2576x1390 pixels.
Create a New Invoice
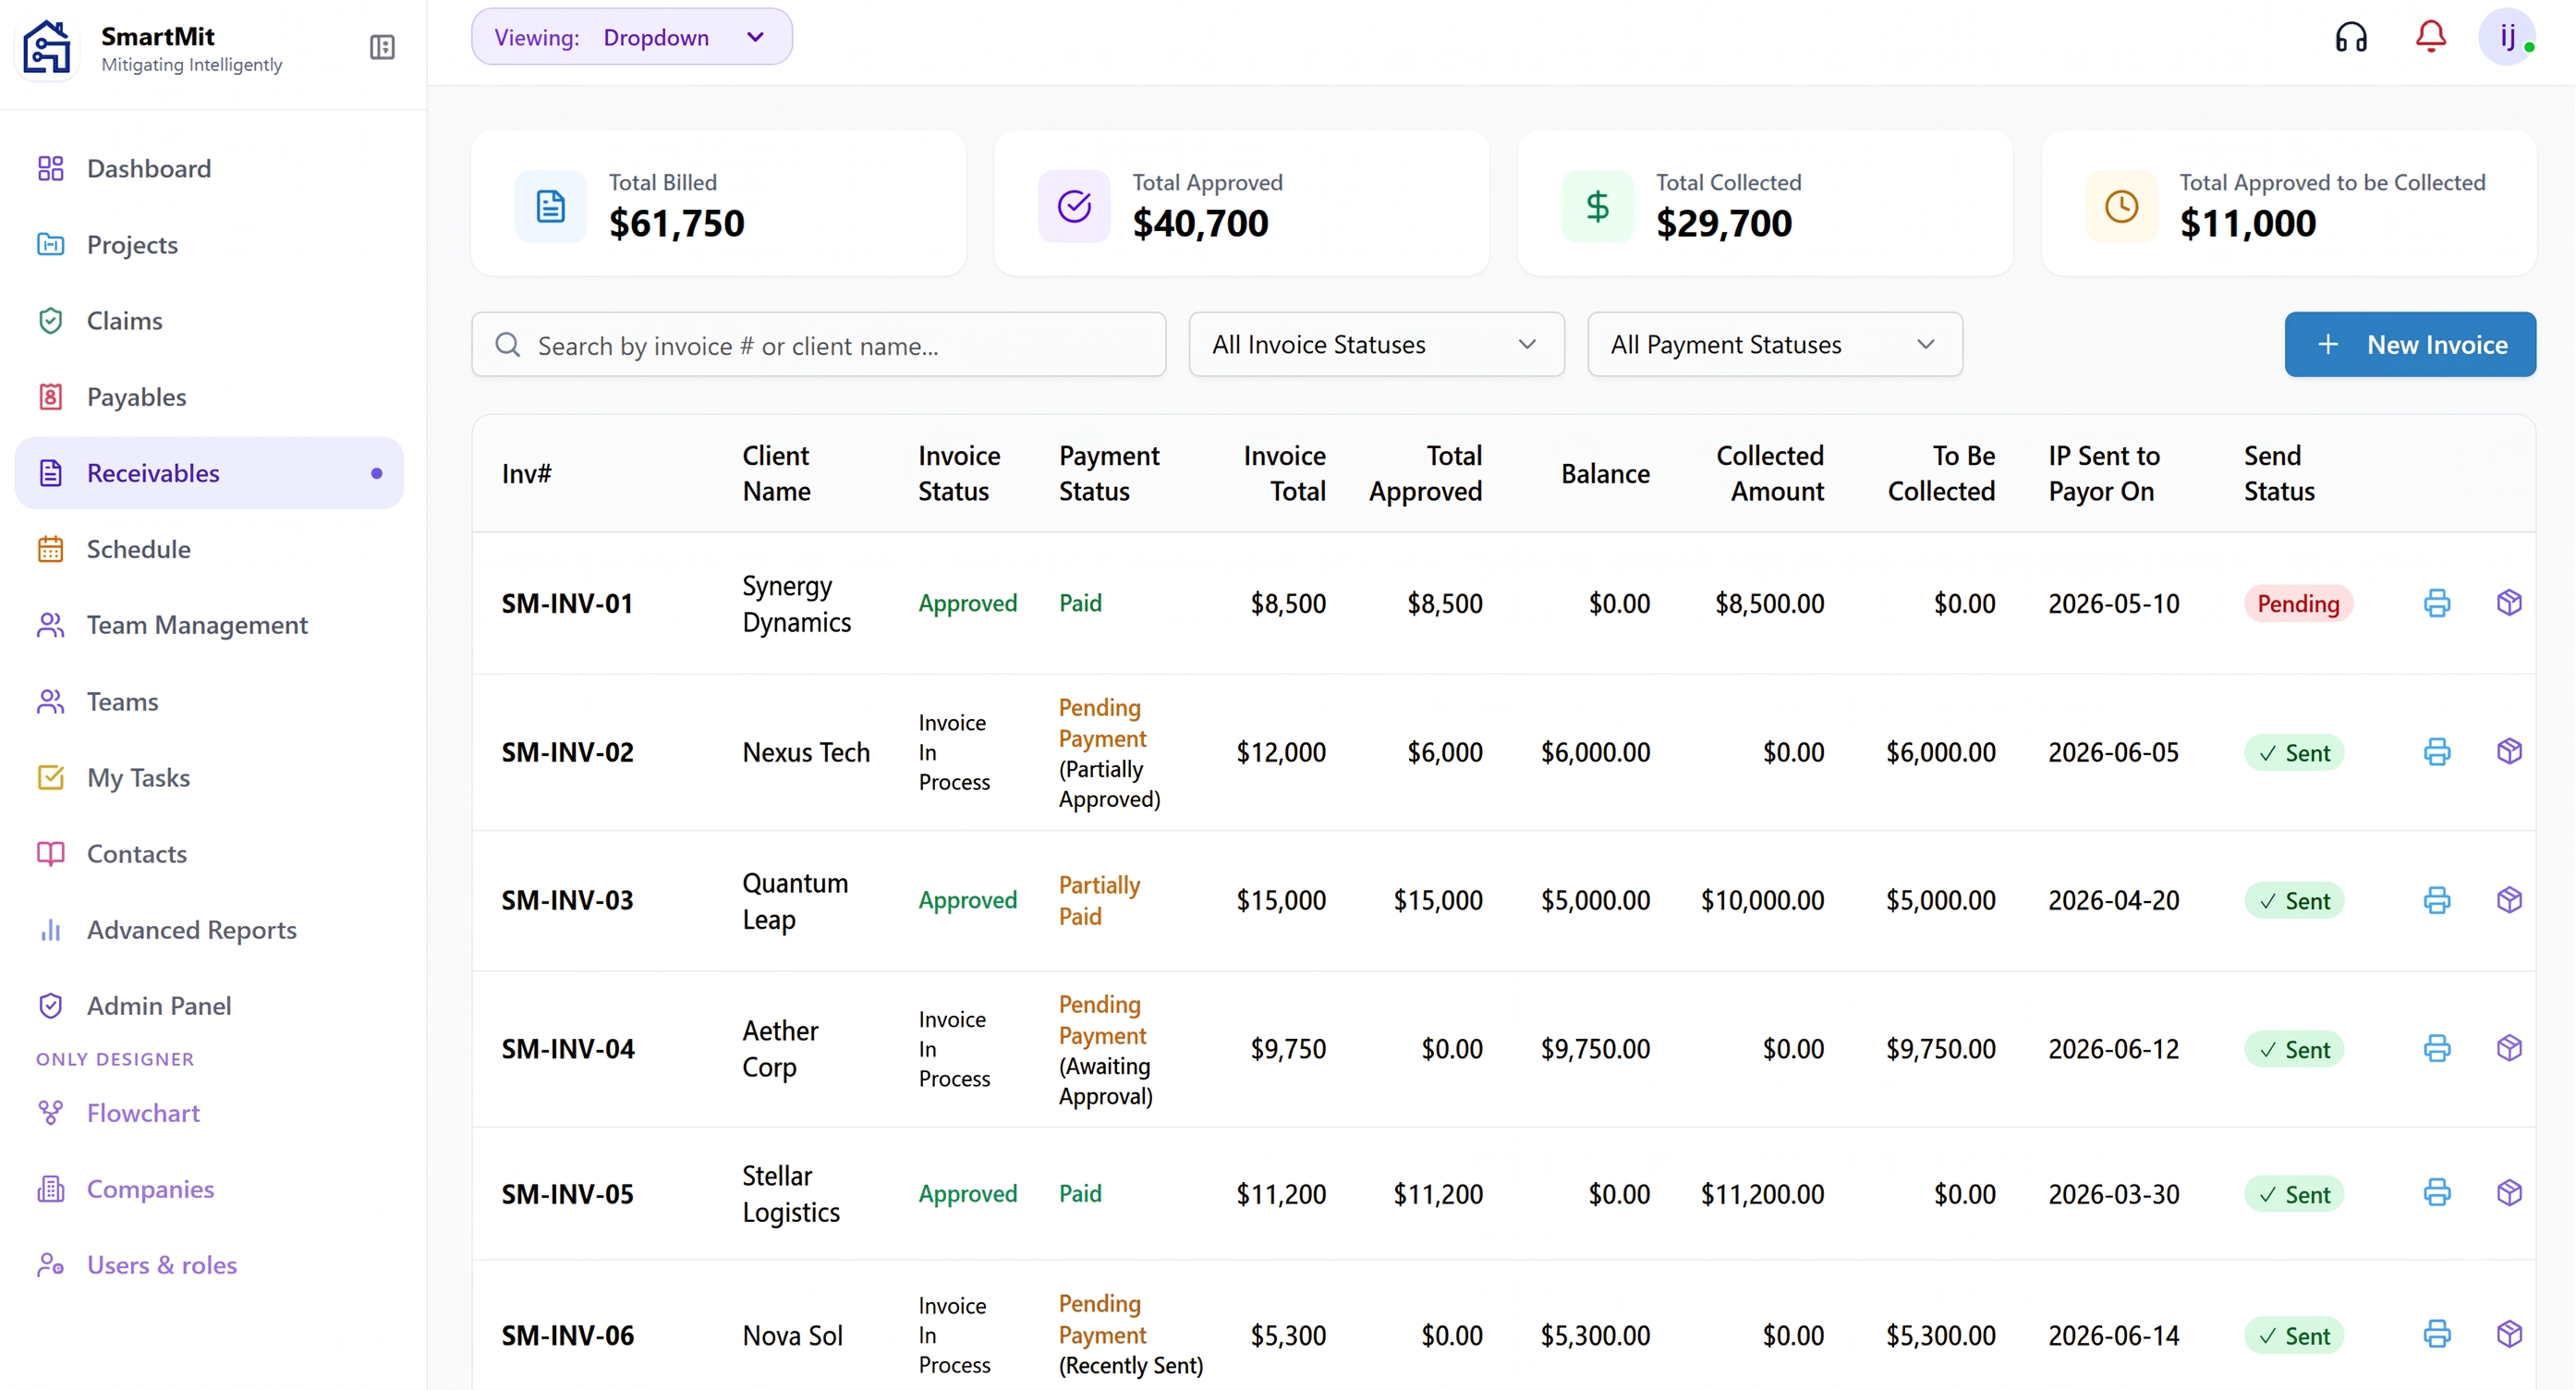[2410, 344]
